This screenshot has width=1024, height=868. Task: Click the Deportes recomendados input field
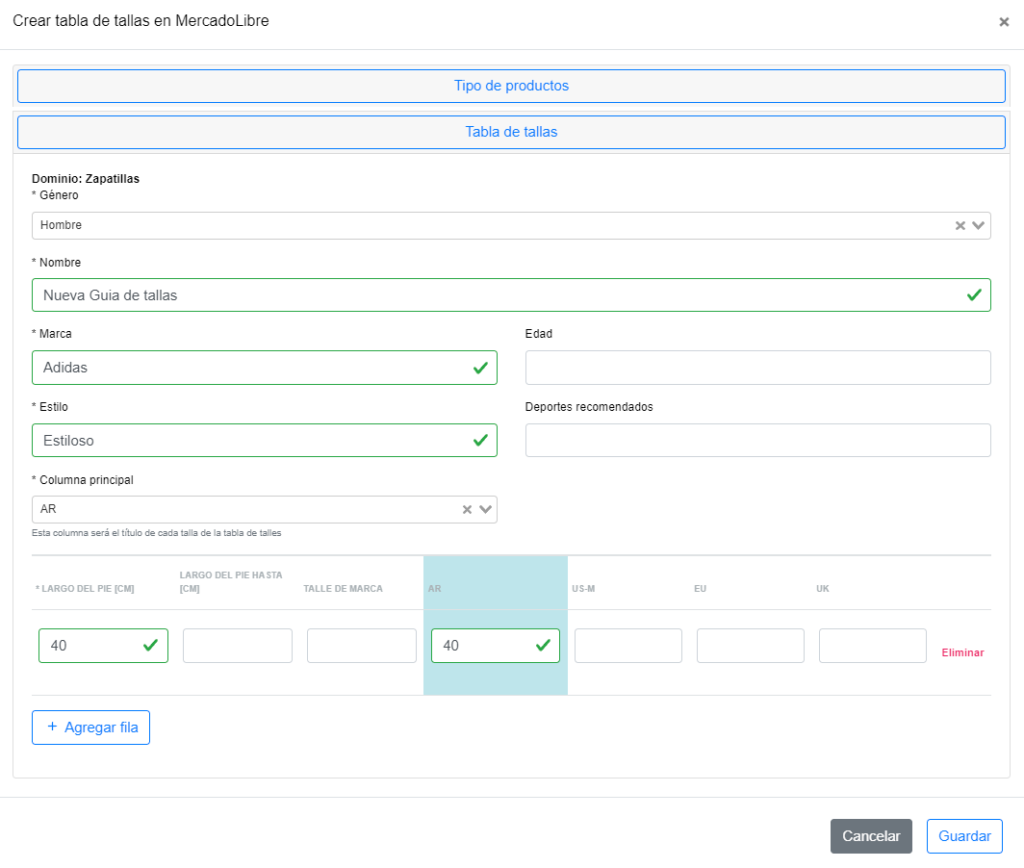click(x=758, y=440)
